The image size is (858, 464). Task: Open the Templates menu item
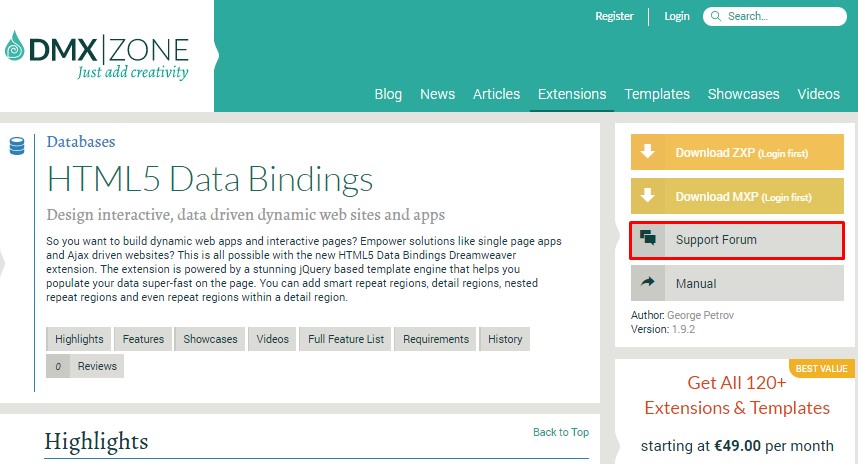click(x=657, y=94)
